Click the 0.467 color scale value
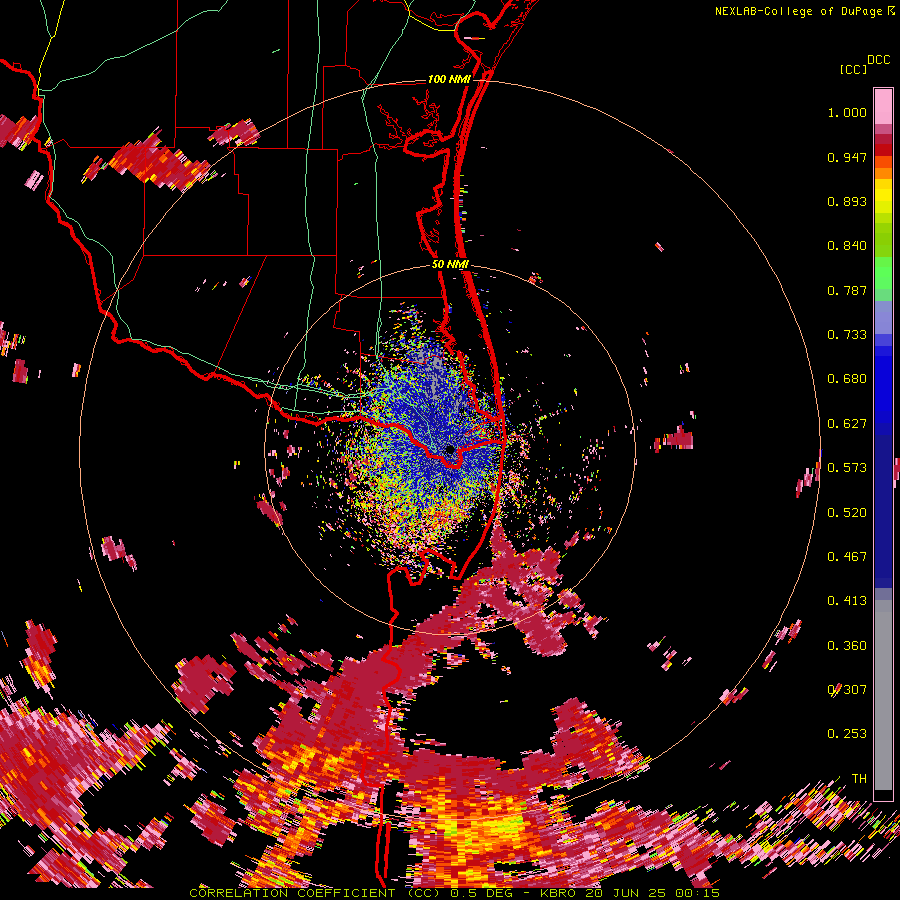900x900 pixels. (847, 557)
